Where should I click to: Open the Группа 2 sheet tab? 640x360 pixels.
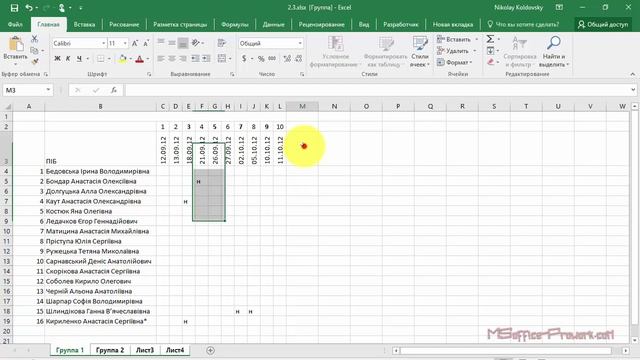(110, 350)
